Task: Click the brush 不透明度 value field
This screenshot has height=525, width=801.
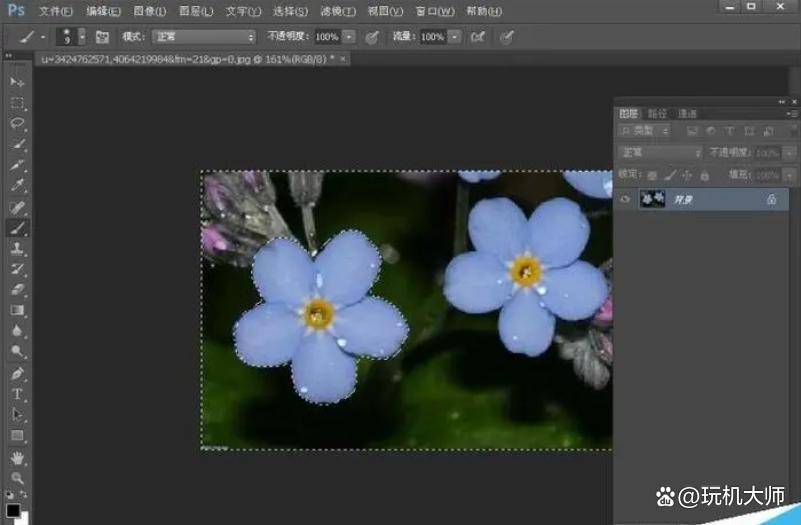Action: (x=327, y=37)
